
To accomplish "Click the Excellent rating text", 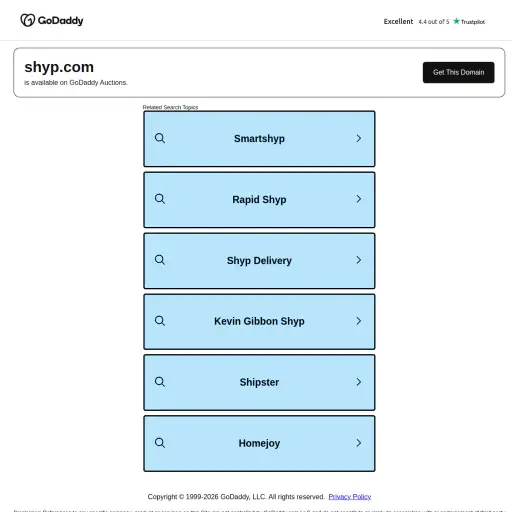I will (398, 21).
